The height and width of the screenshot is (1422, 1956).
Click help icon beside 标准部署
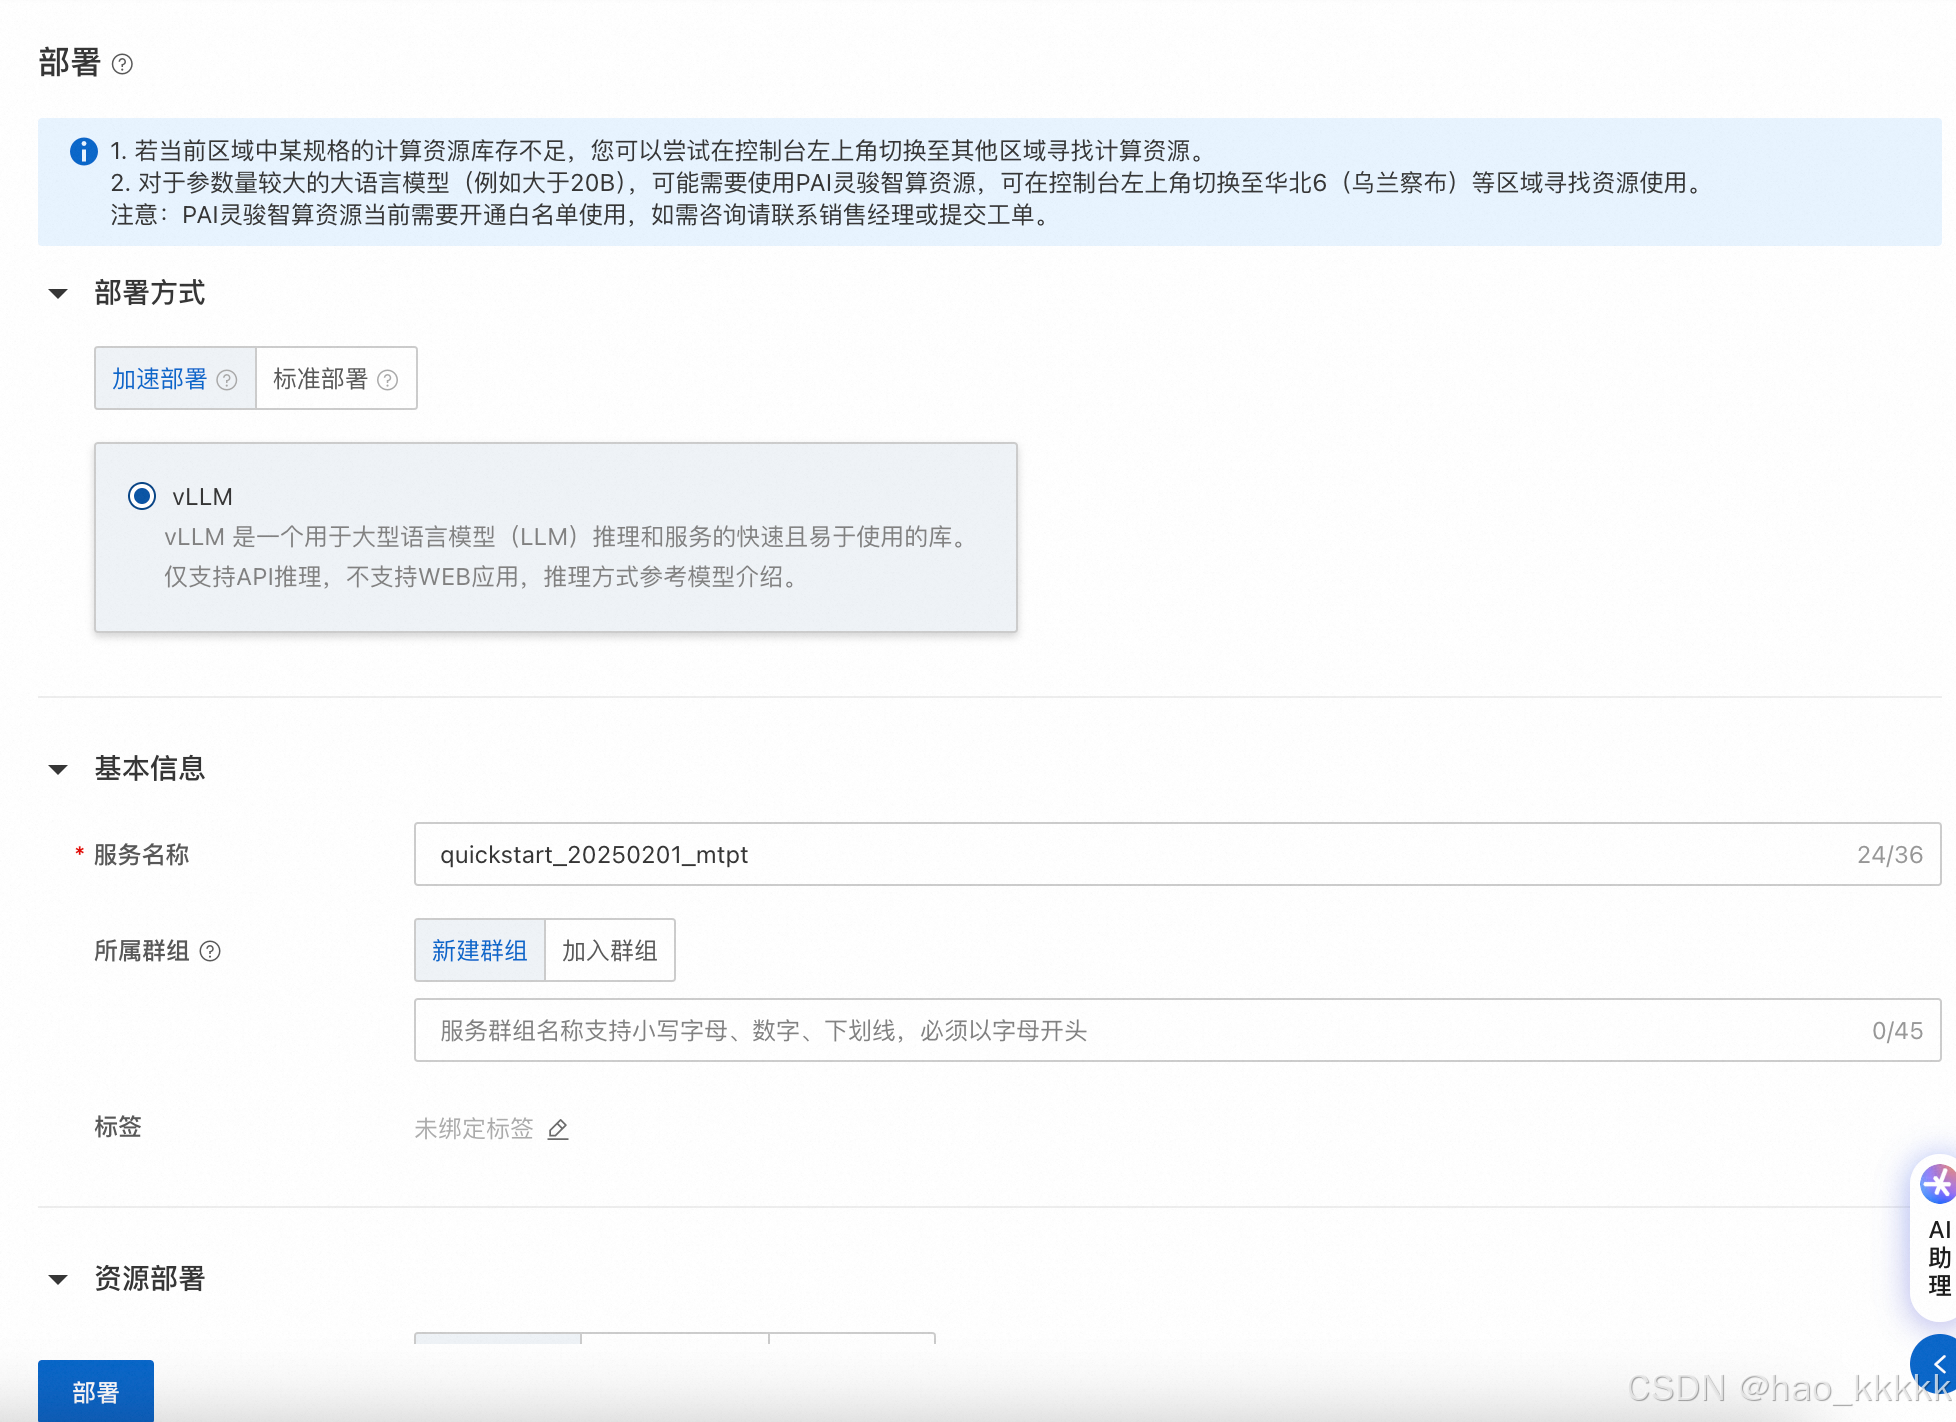point(388,380)
